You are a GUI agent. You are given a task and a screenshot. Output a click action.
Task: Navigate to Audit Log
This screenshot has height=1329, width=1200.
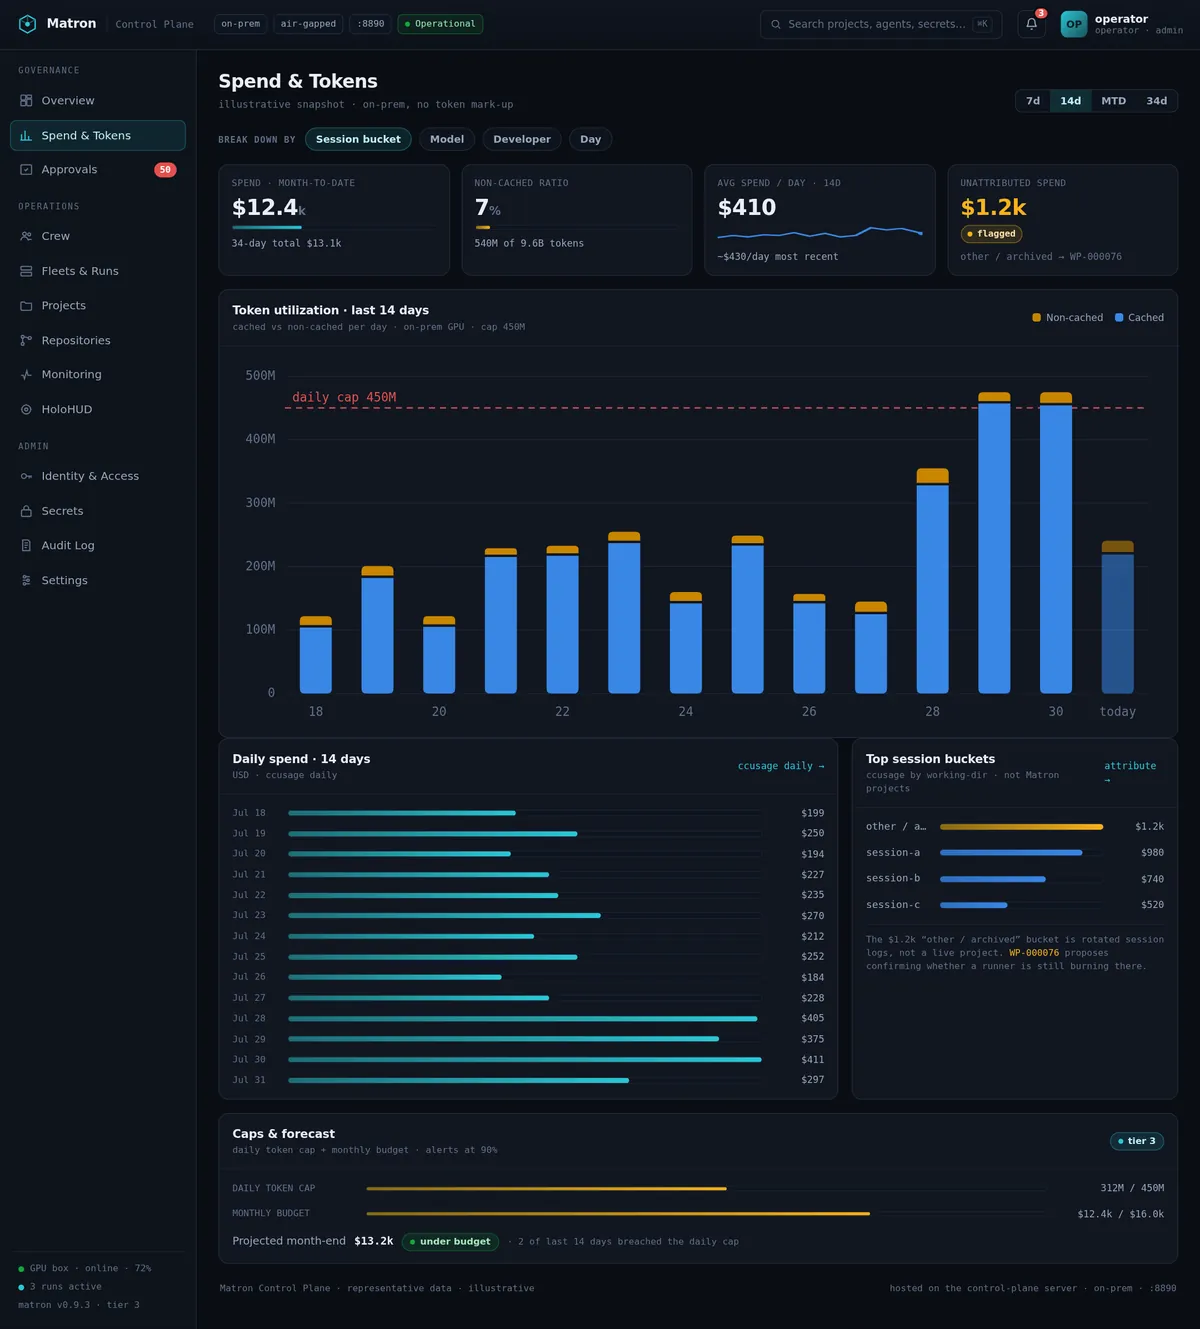[98, 546]
